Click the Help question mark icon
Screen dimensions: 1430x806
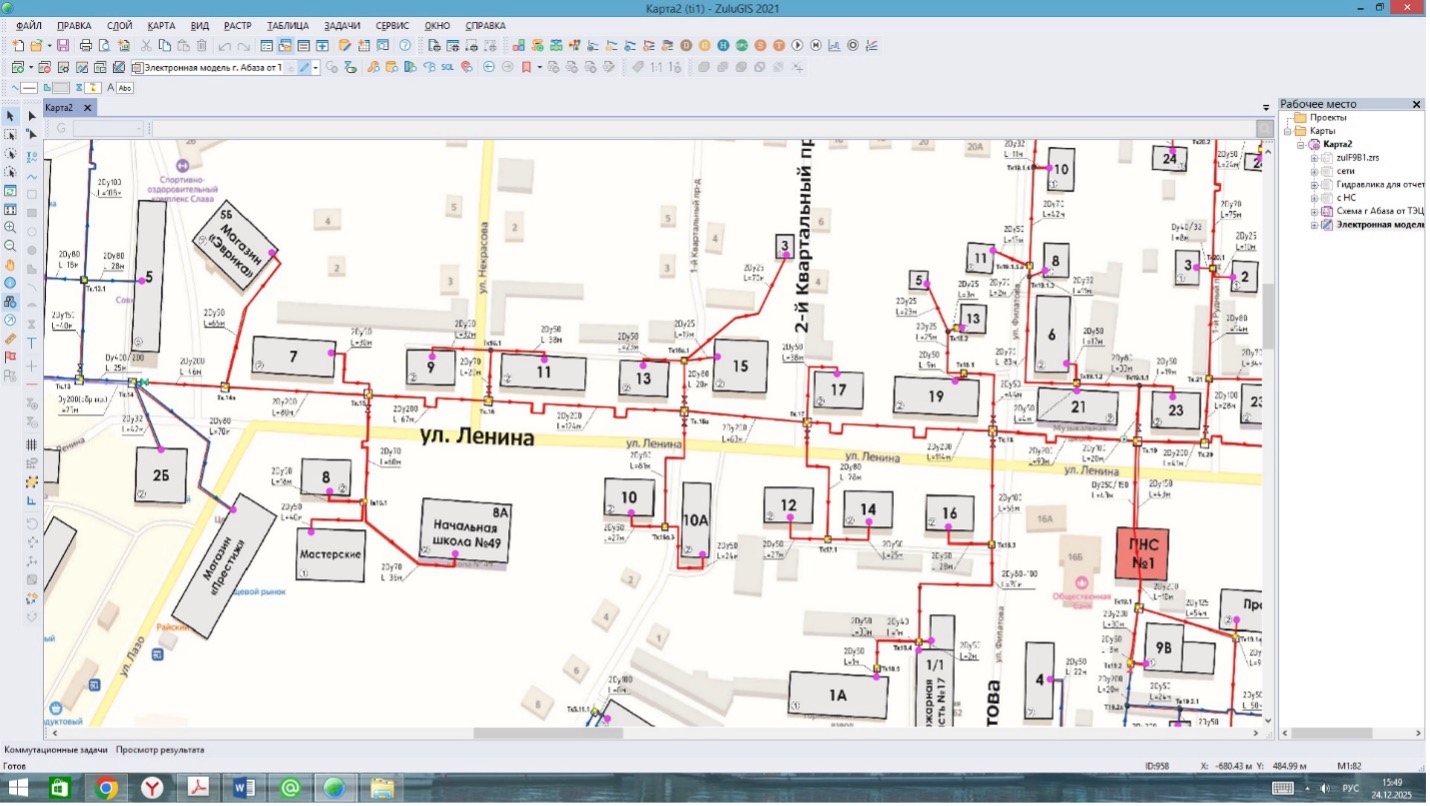point(405,45)
